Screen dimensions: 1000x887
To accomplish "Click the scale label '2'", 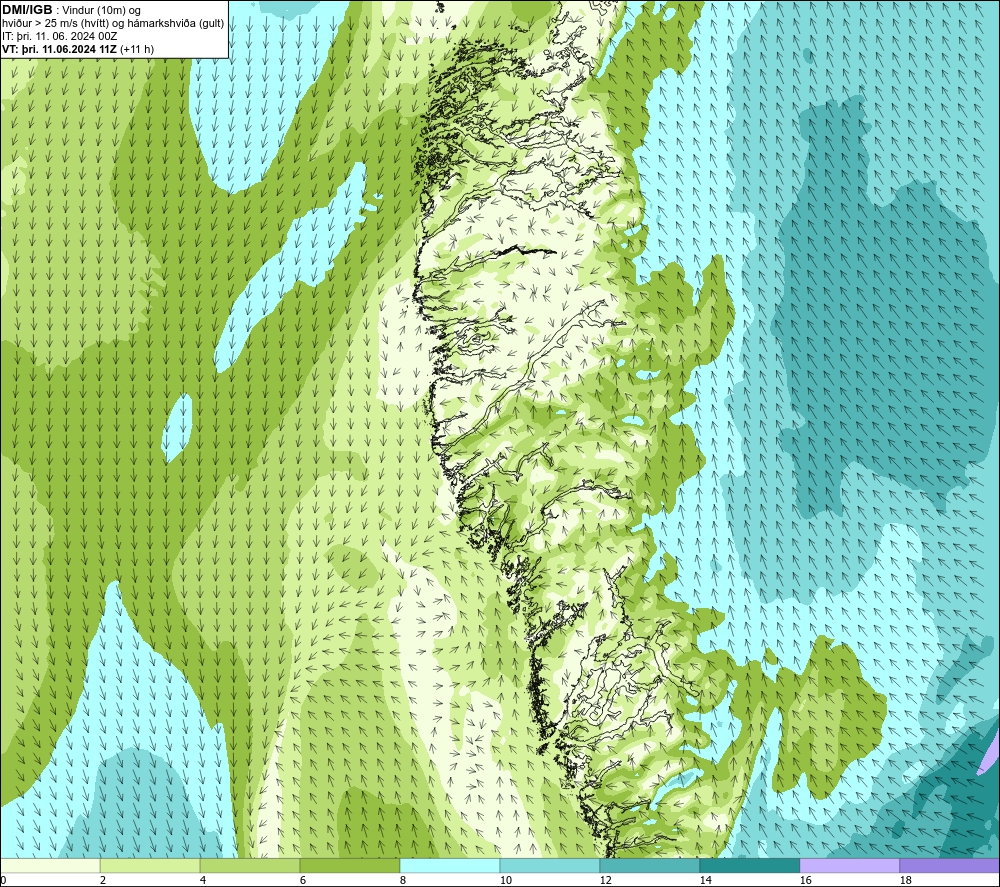I will pyautogui.click(x=103, y=880).
